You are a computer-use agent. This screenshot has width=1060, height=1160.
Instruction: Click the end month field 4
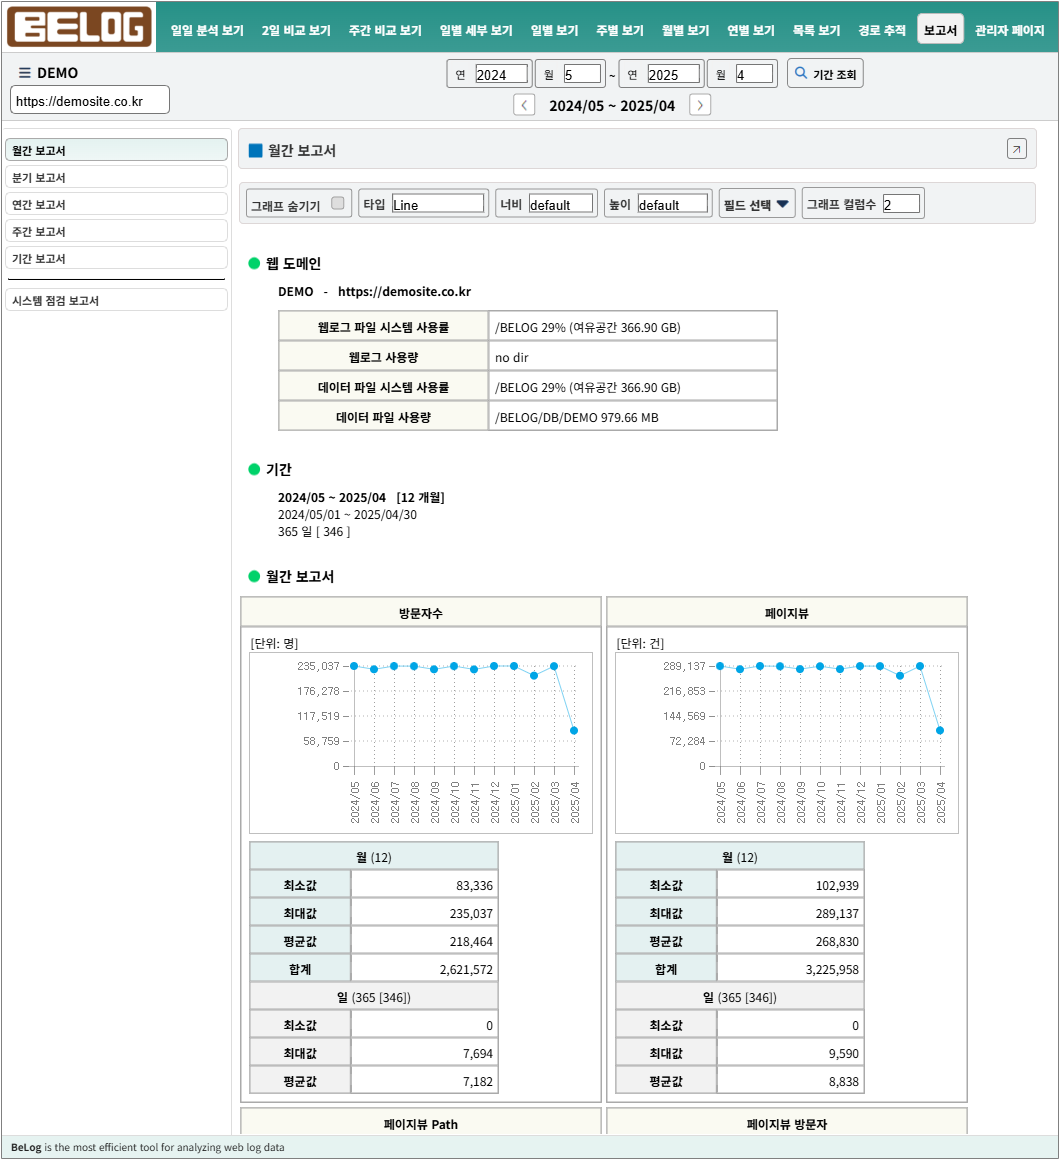coord(754,74)
